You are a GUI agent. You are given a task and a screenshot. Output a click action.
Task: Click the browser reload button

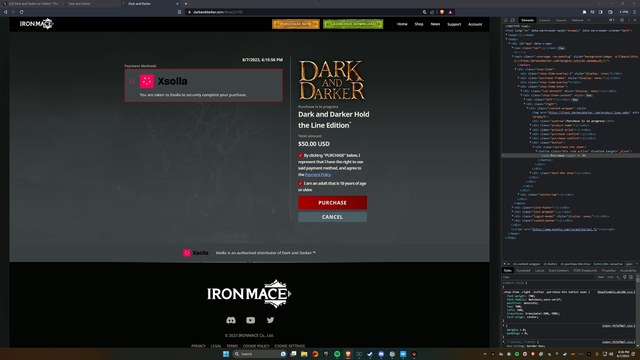click(x=21, y=12)
